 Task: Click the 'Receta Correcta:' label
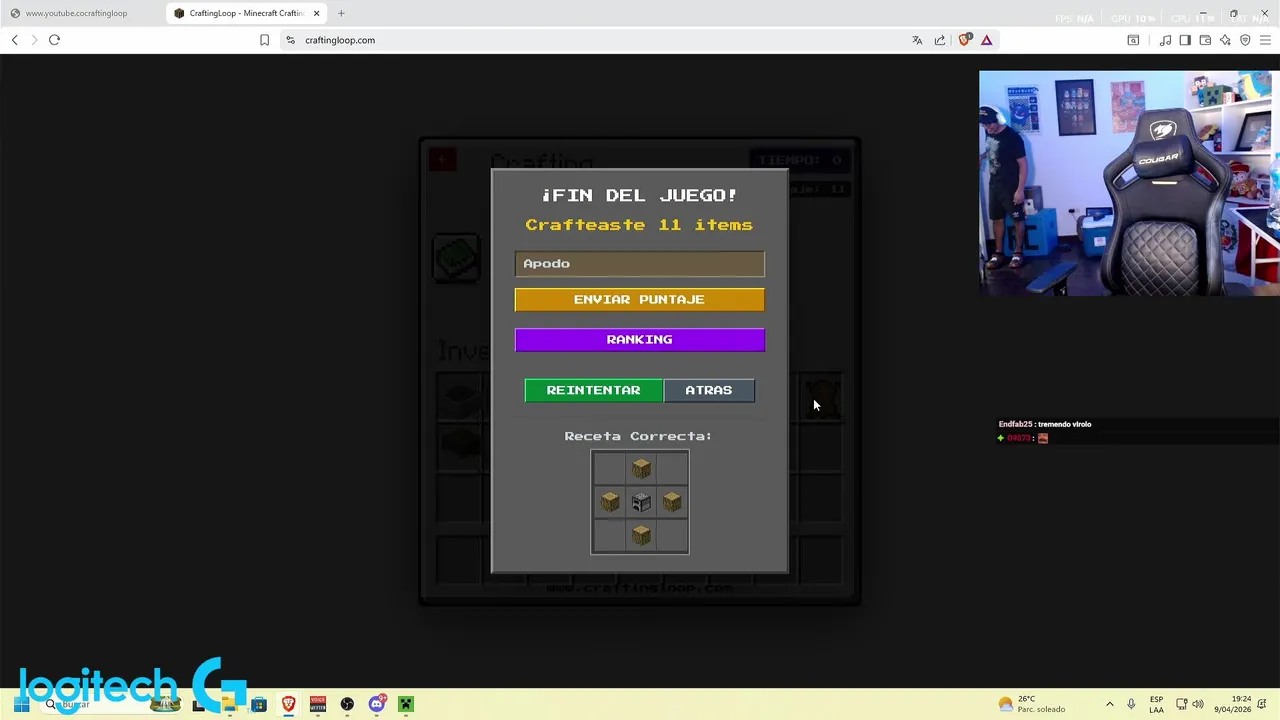(638, 436)
